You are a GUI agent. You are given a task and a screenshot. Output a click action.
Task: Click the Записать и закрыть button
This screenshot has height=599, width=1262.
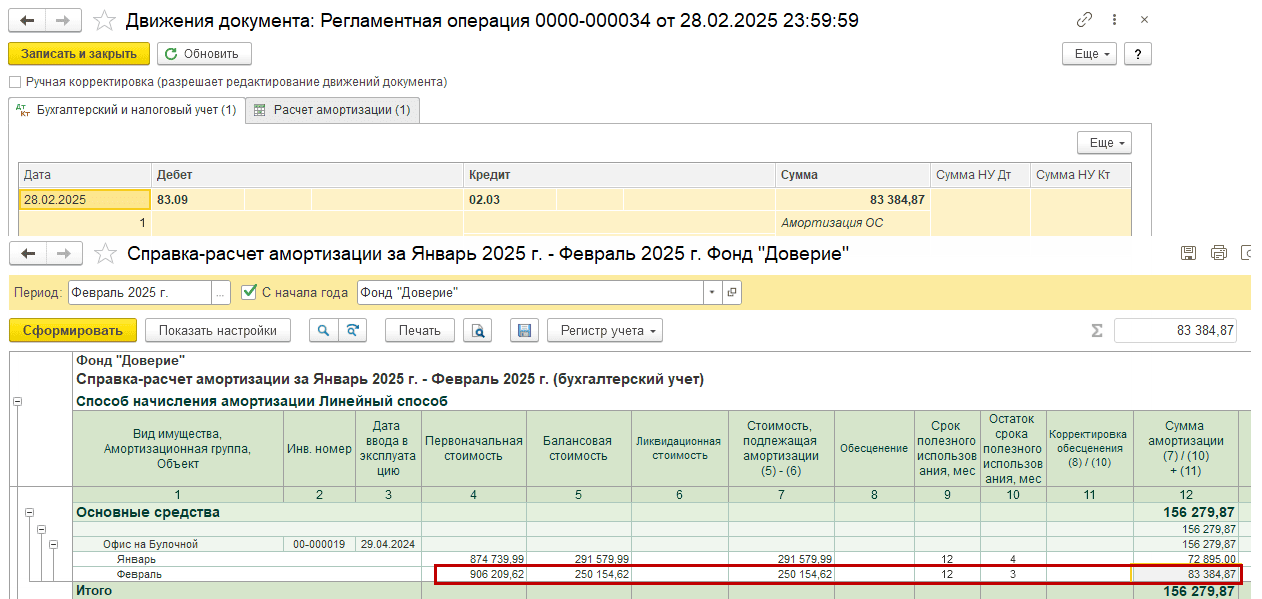(79, 54)
